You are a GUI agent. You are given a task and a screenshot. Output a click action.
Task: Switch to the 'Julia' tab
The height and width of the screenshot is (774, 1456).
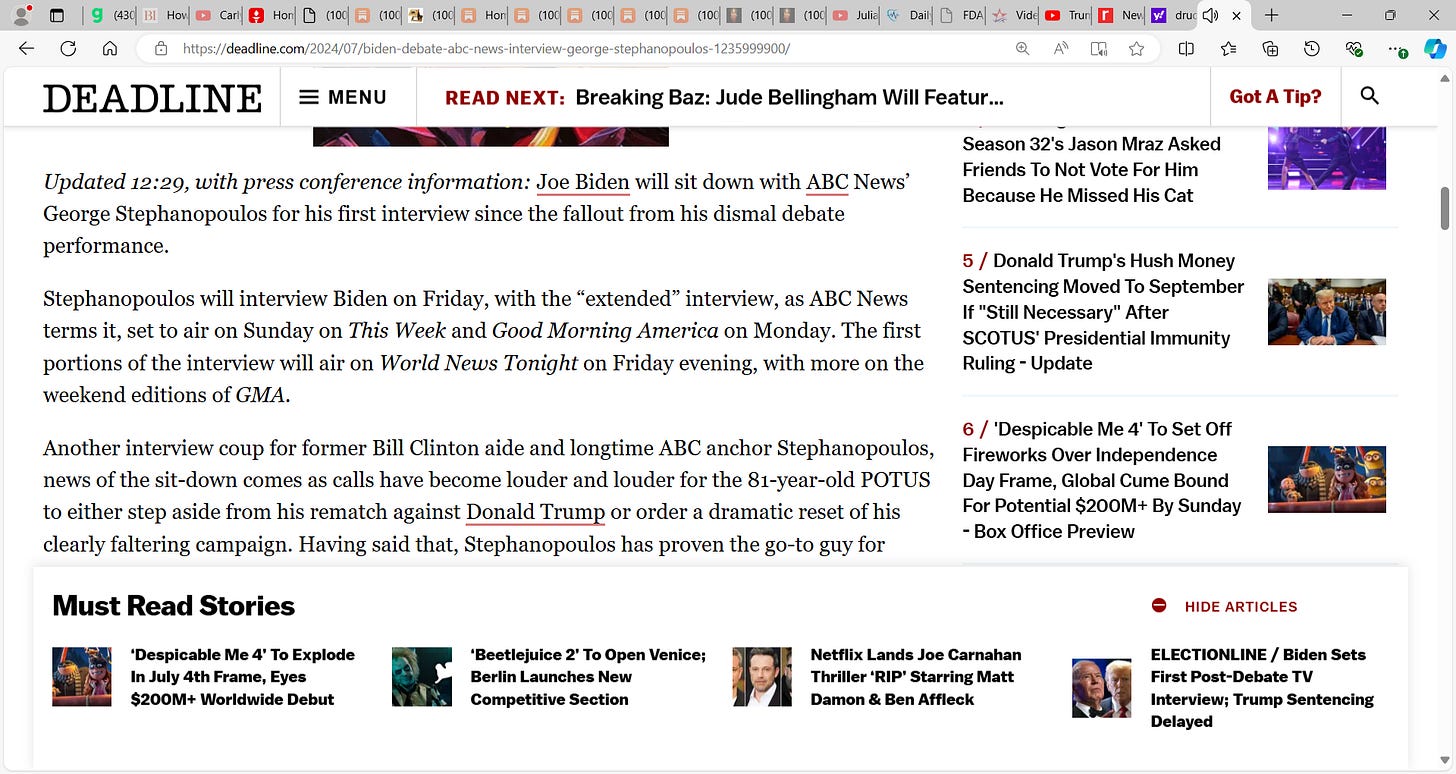coord(855,15)
